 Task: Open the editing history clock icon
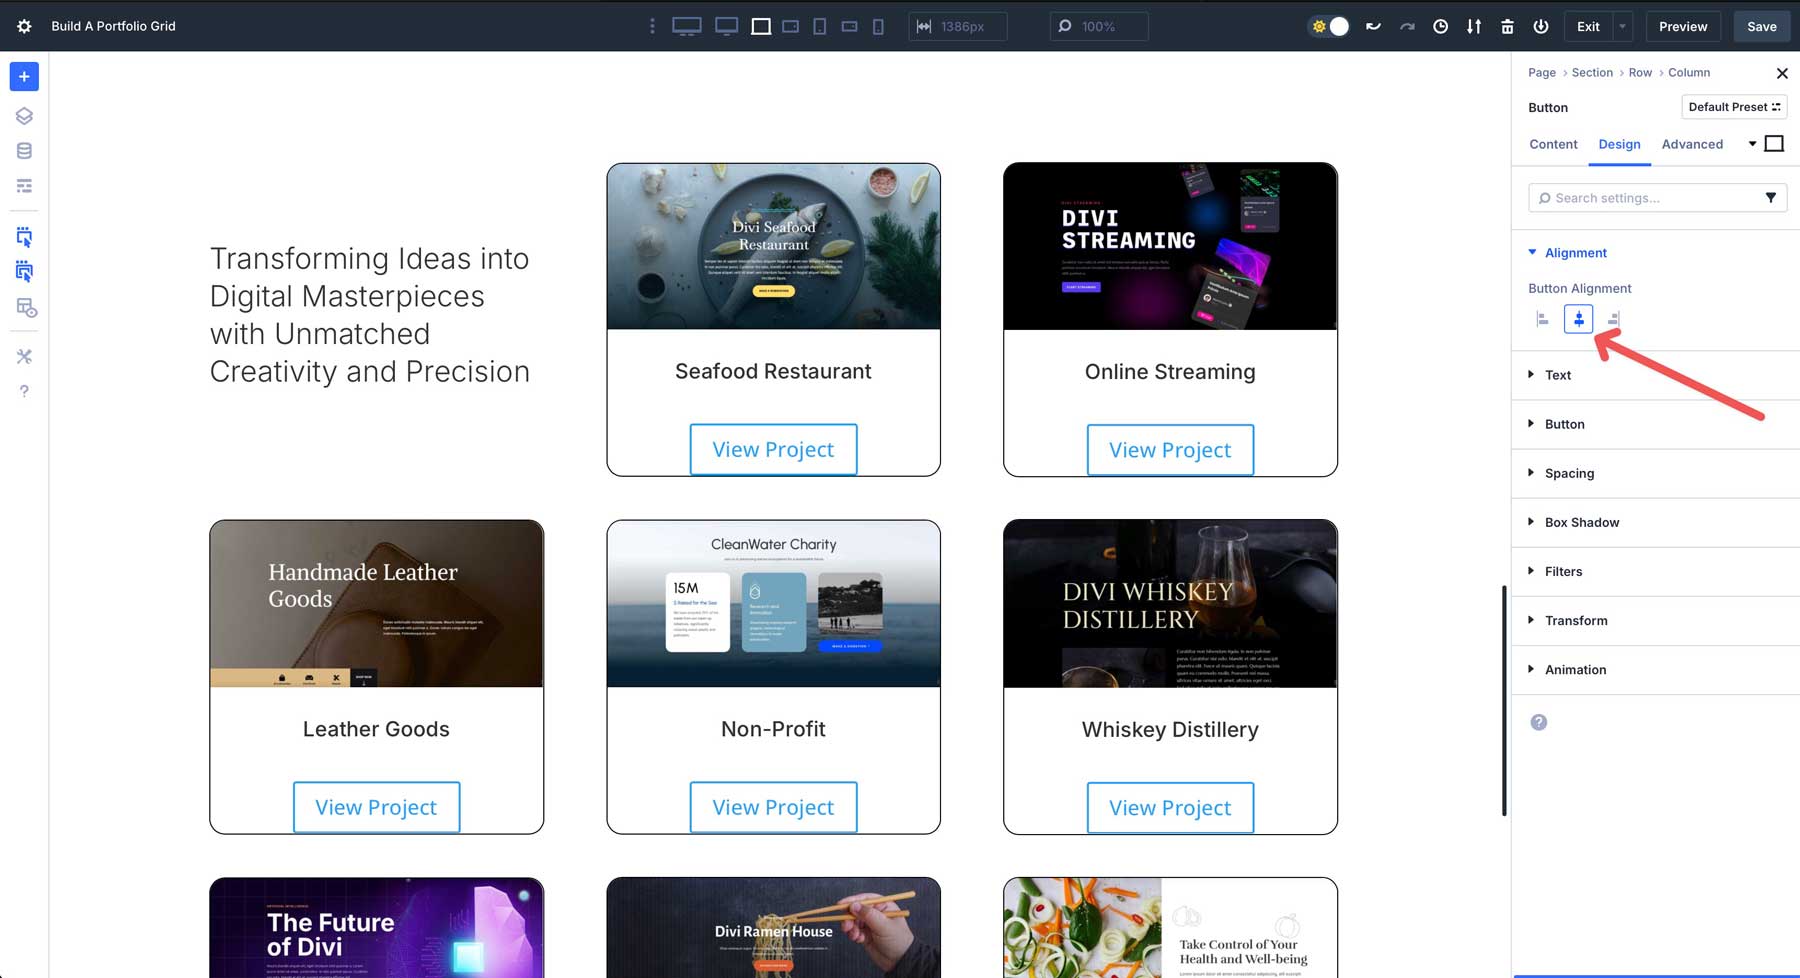pyautogui.click(x=1440, y=27)
